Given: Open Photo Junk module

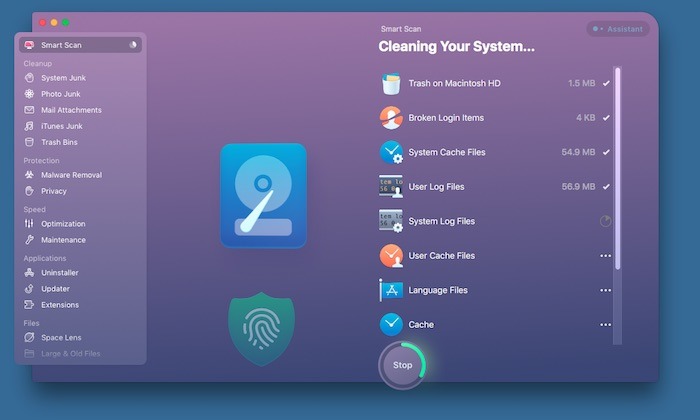Looking at the screenshot, I should (x=61, y=94).
